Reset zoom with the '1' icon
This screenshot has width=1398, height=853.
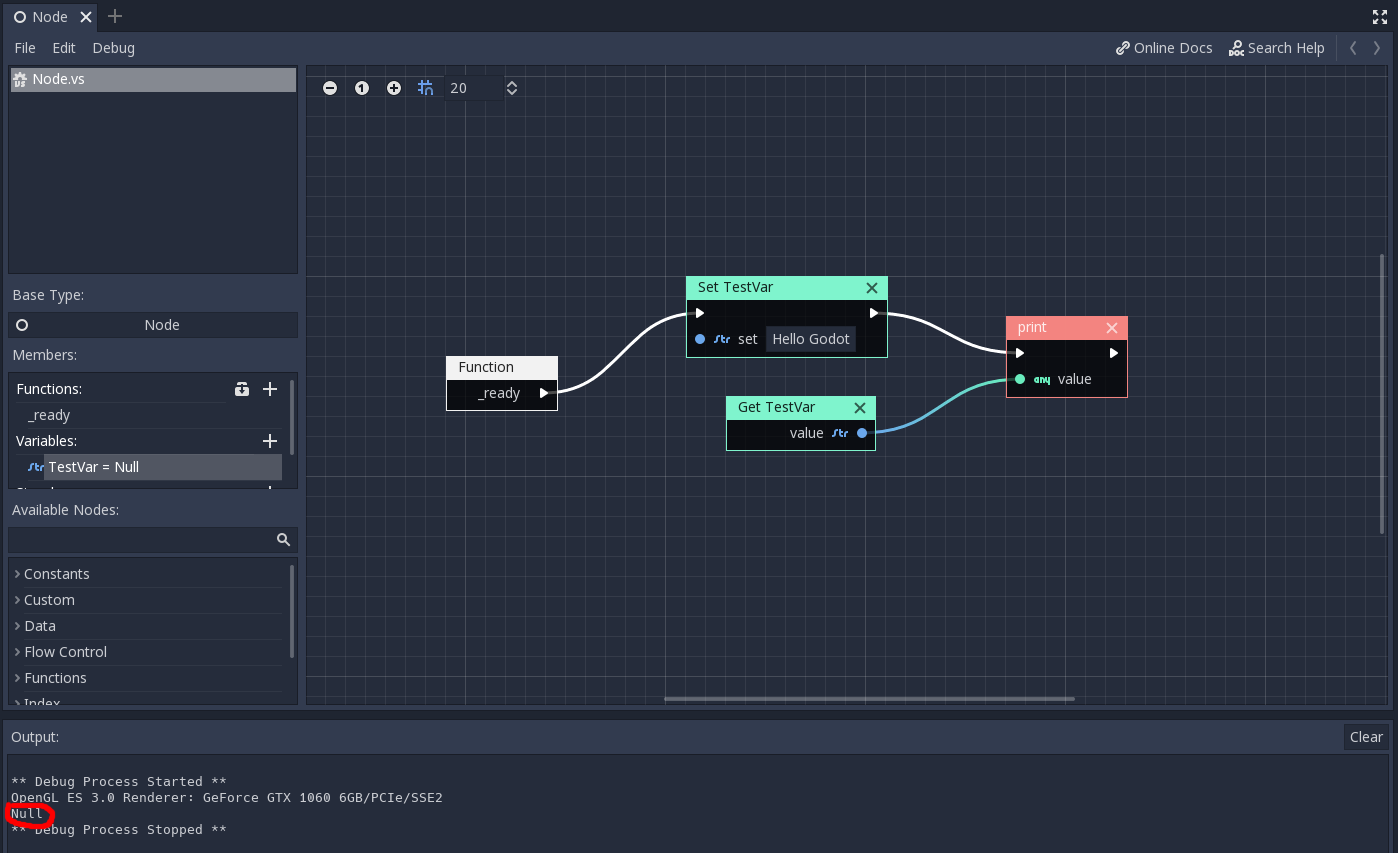[x=361, y=88]
